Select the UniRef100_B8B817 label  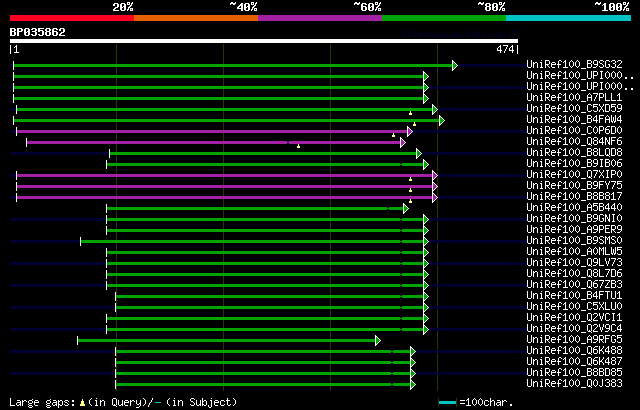[x=574, y=197]
